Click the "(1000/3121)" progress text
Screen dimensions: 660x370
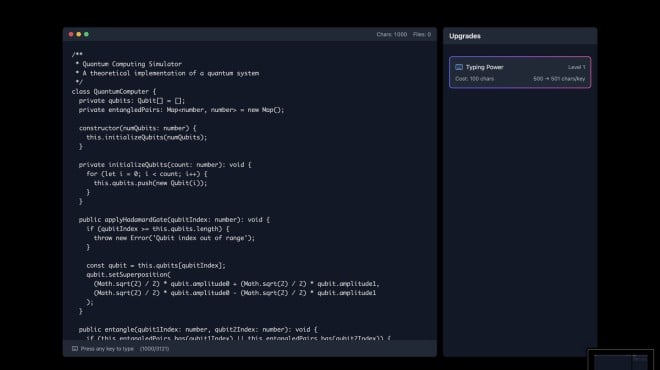(x=154, y=349)
